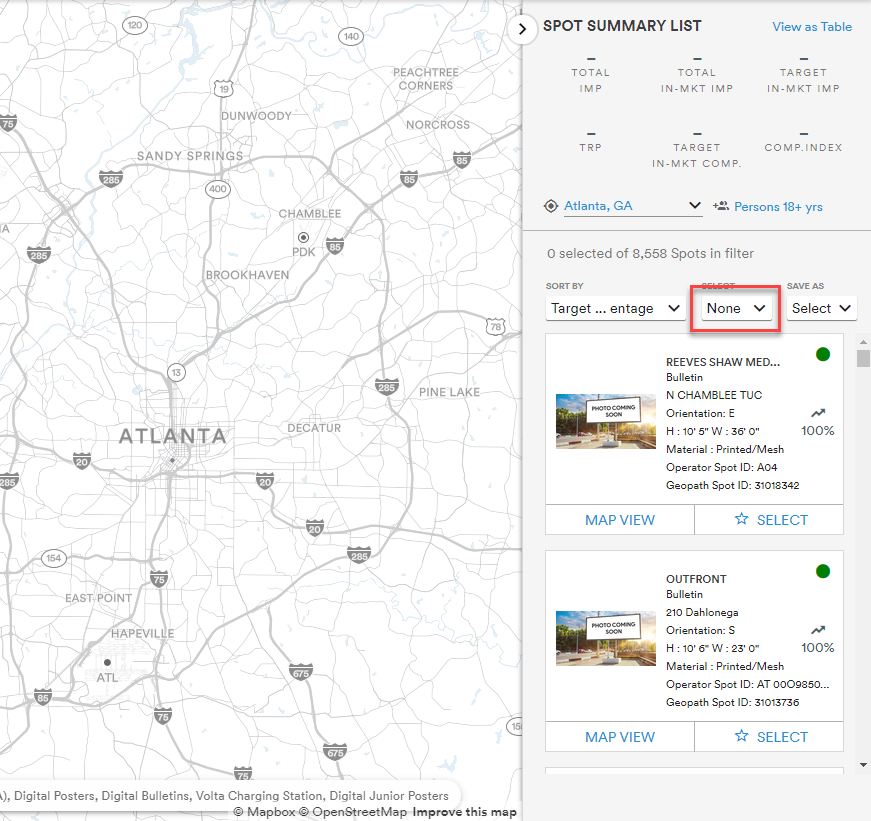Click the BROOKHAVEN label on map
The width and height of the screenshot is (871, 821).
coord(247,275)
